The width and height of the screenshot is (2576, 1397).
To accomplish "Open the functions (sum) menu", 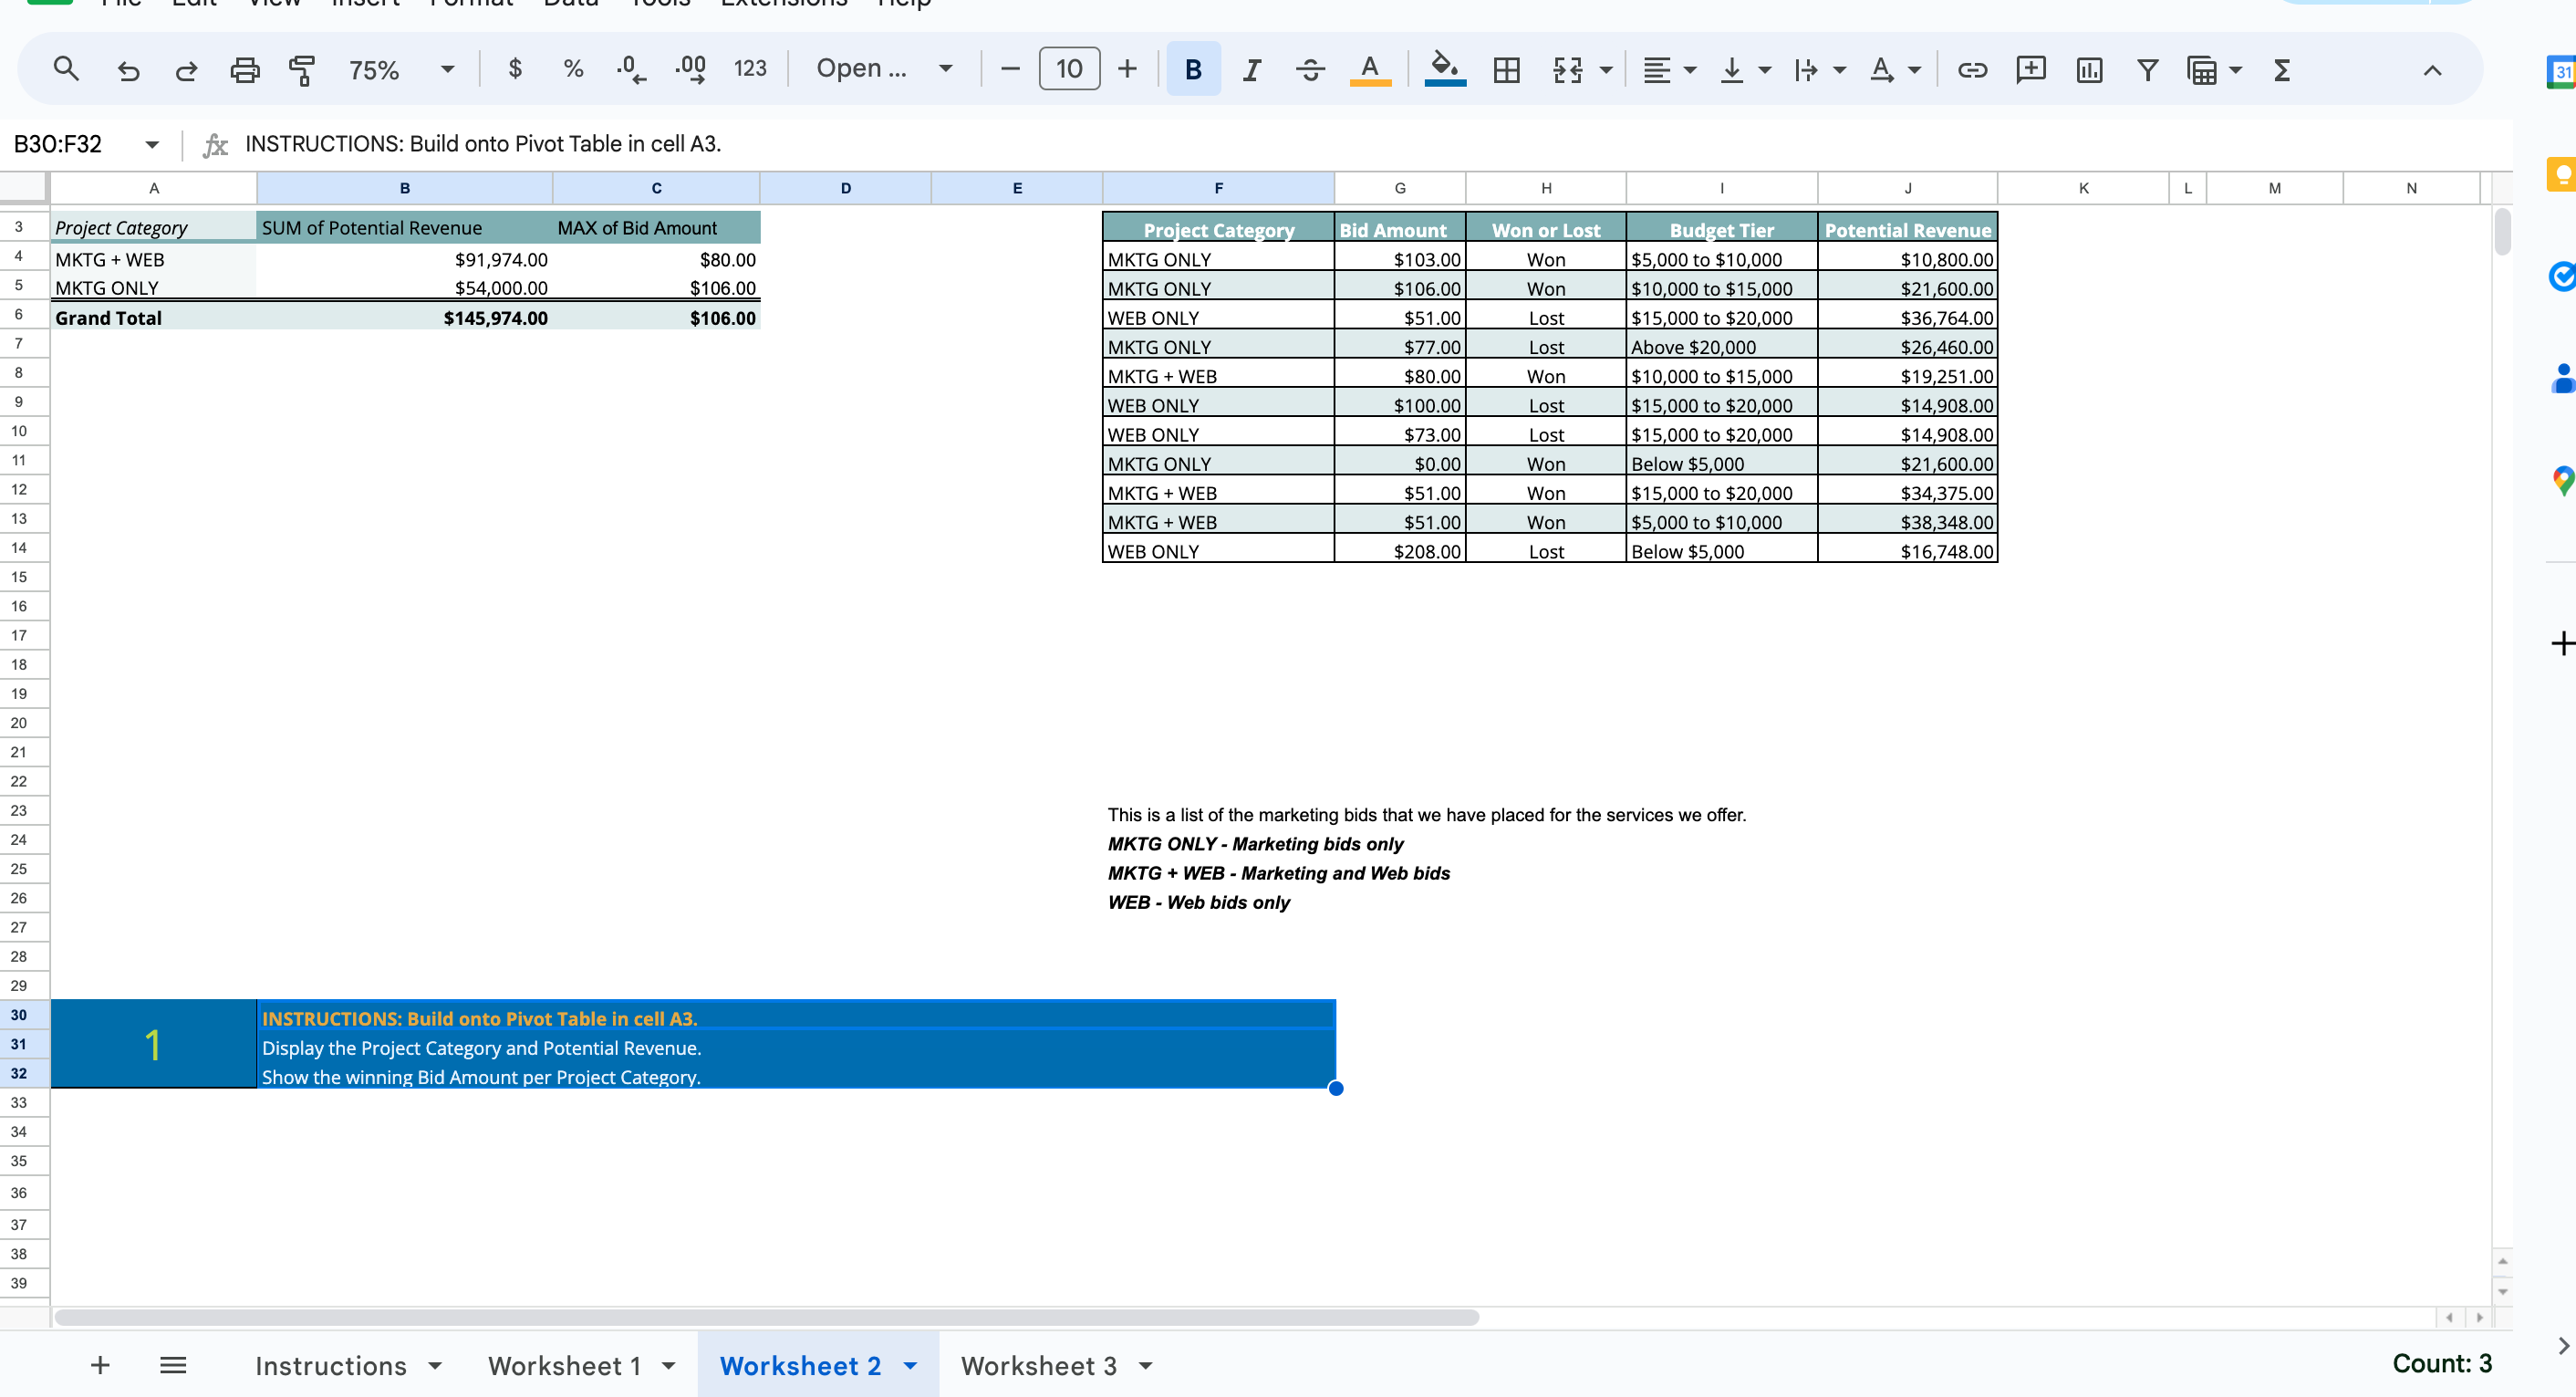I will tap(2281, 69).
